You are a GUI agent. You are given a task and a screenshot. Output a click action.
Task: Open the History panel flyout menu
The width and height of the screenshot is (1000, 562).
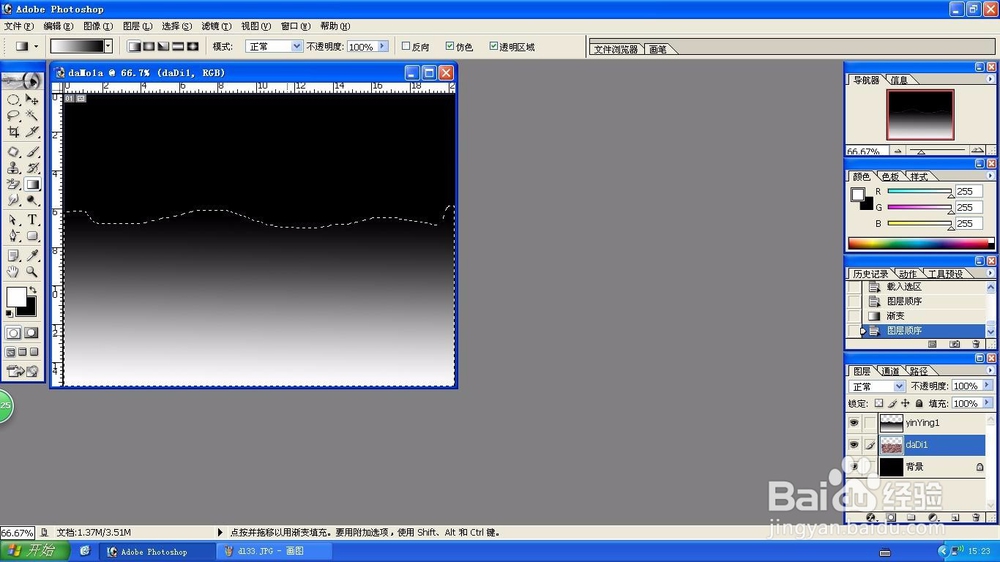(x=990, y=273)
